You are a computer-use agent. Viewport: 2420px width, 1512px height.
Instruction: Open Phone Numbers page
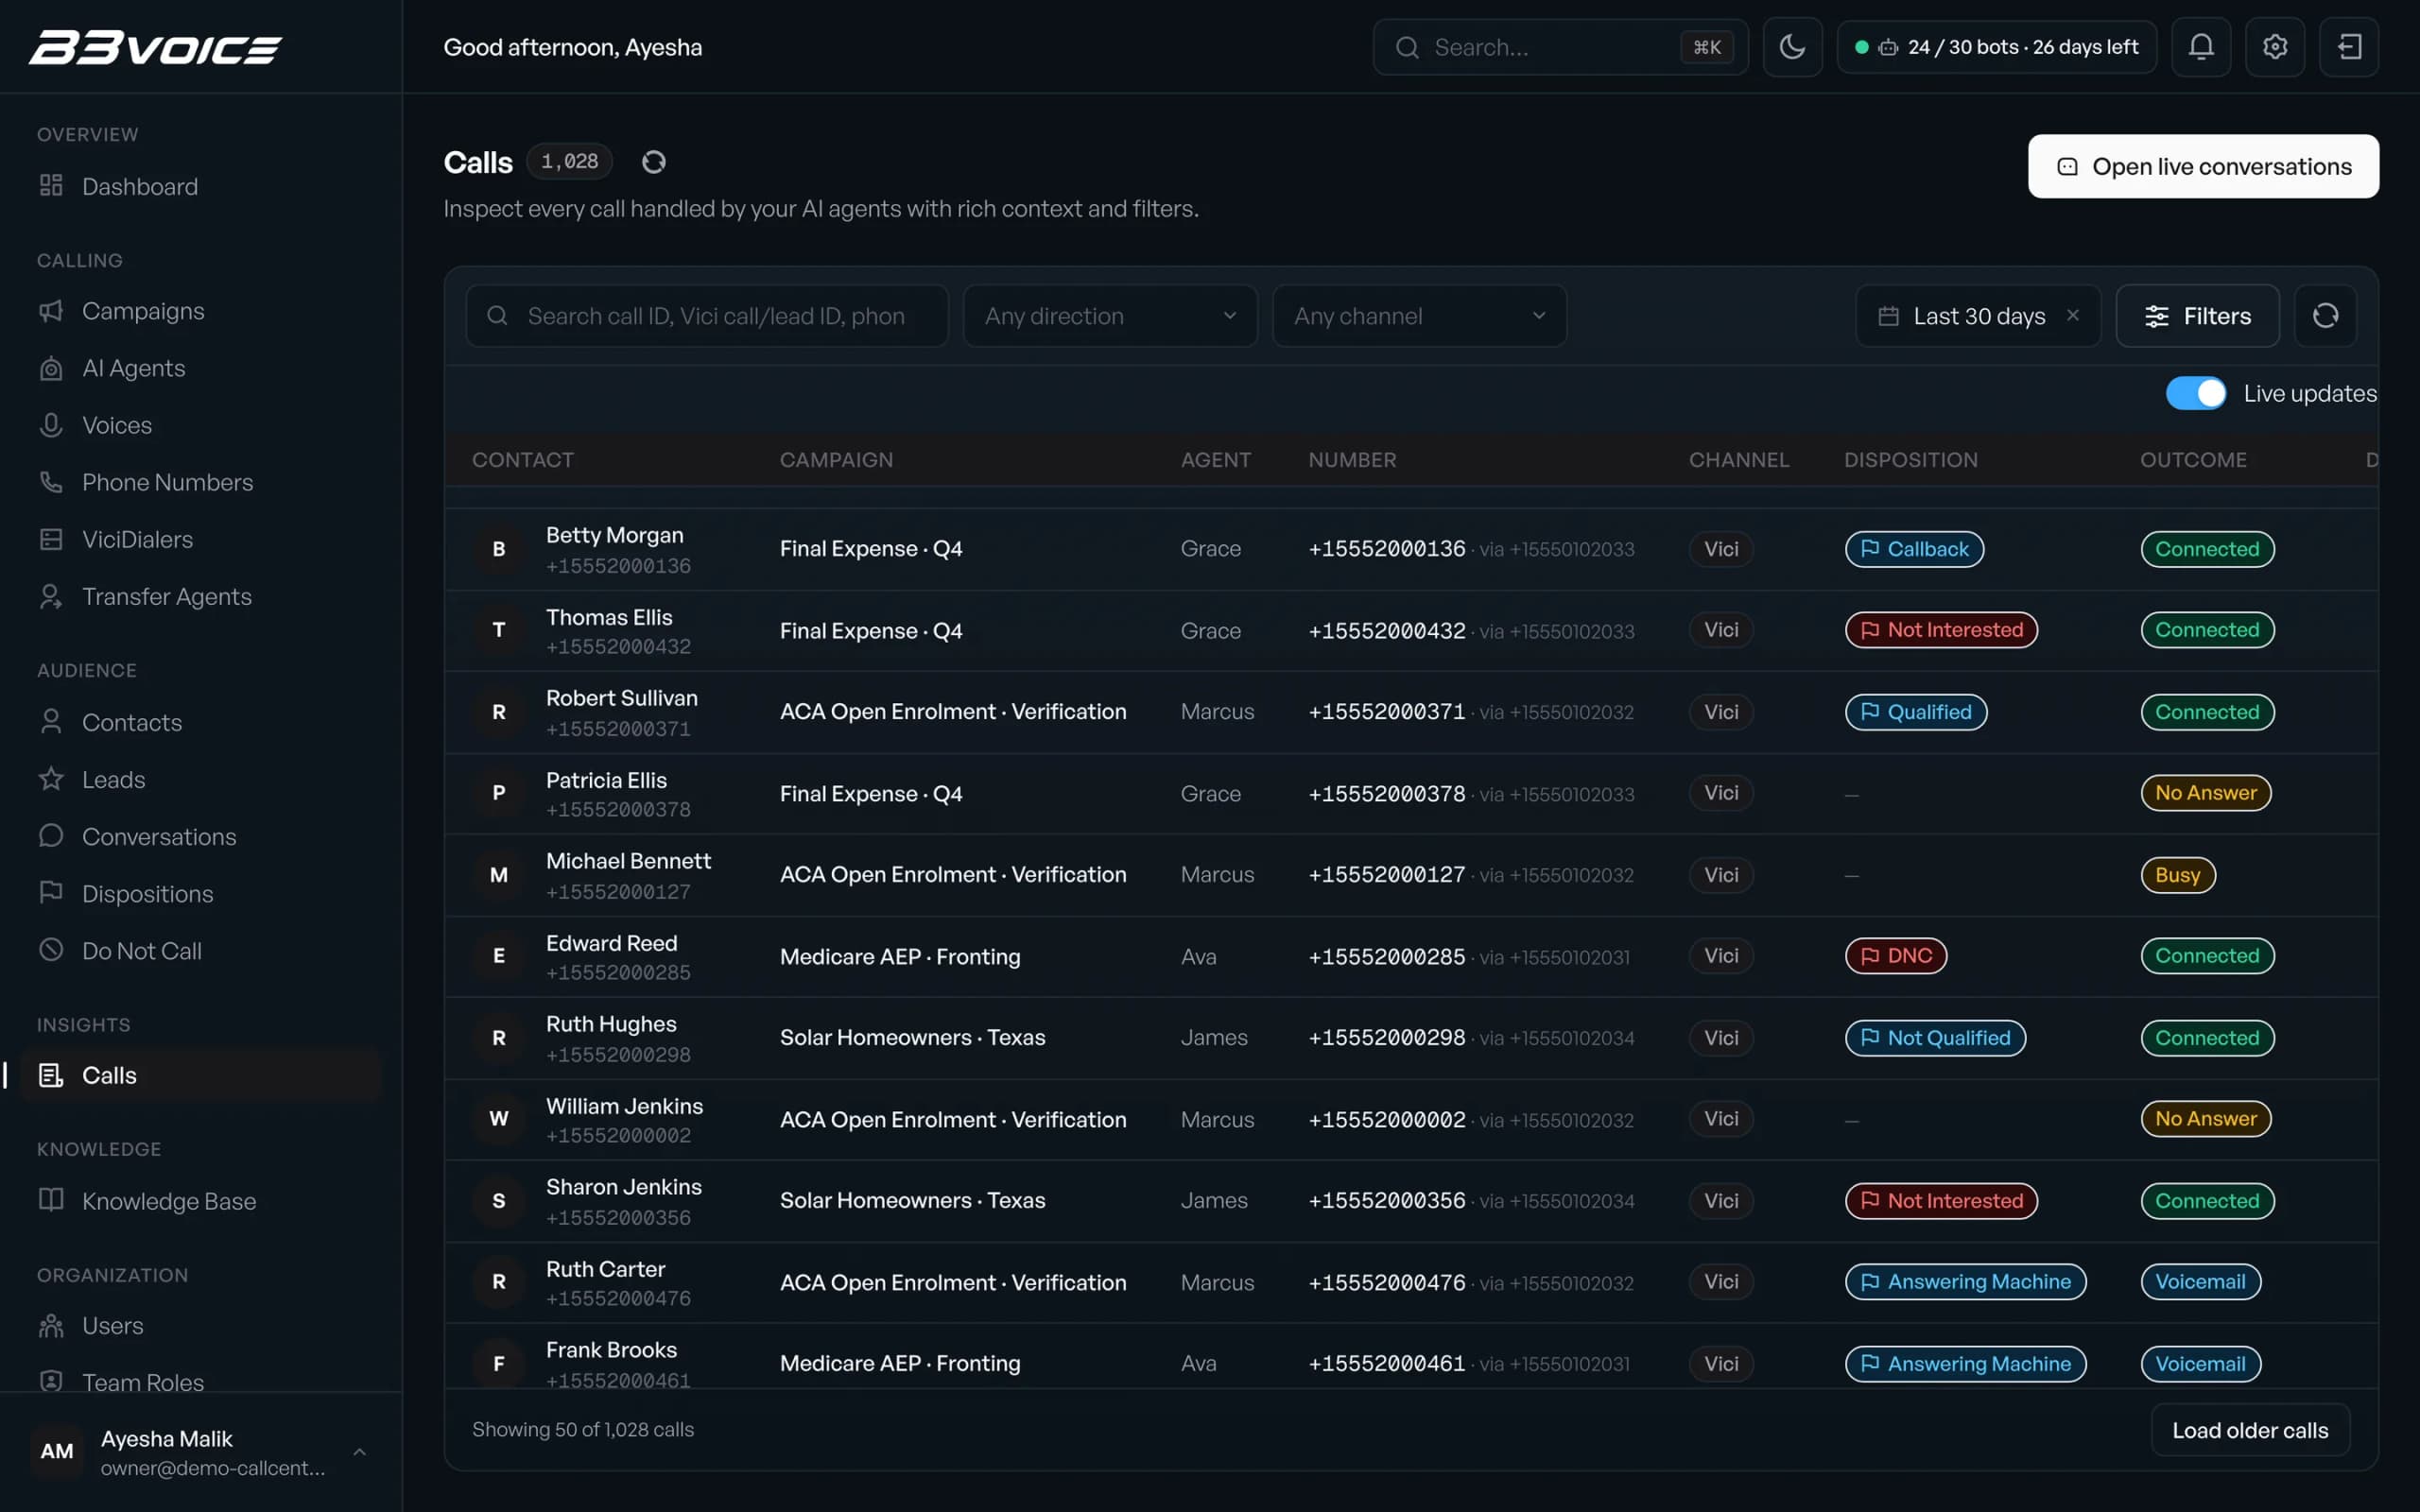click(x=200, y=482)
